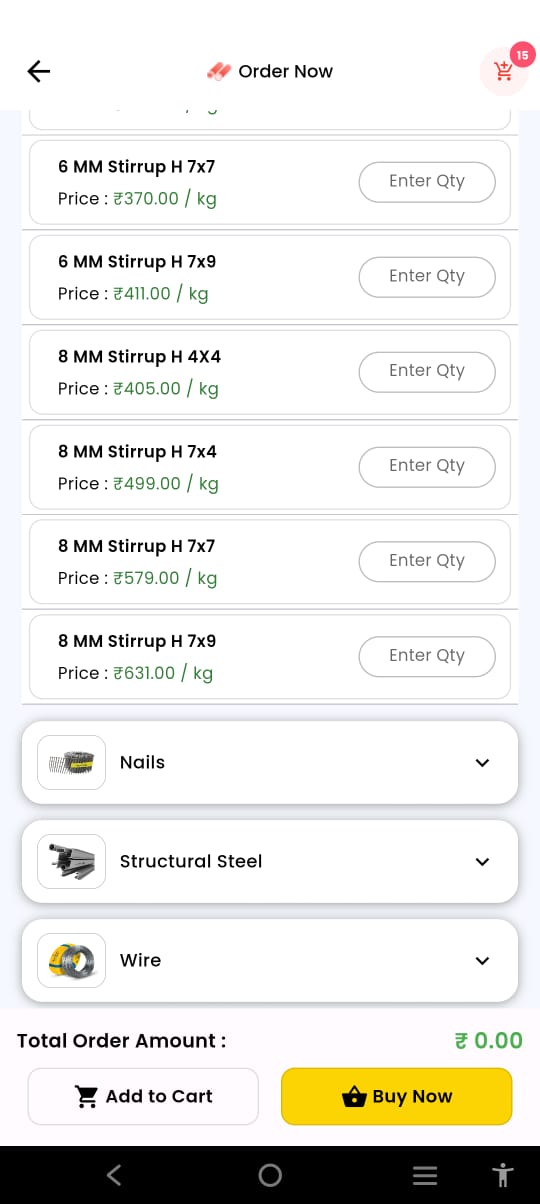This screenshot has height=1204, width=540.
Task: Select quantity field for 8 MM Stirrup H 7x9
Action: (427, 656)
